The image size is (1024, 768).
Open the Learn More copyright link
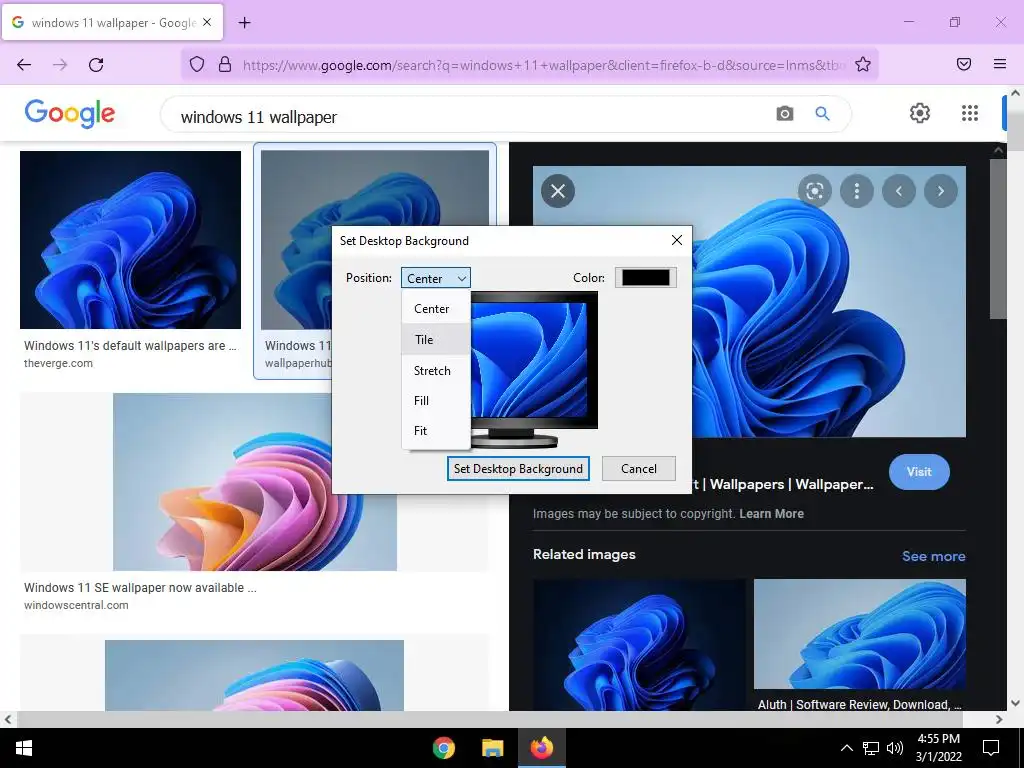[x=771, y=513]
